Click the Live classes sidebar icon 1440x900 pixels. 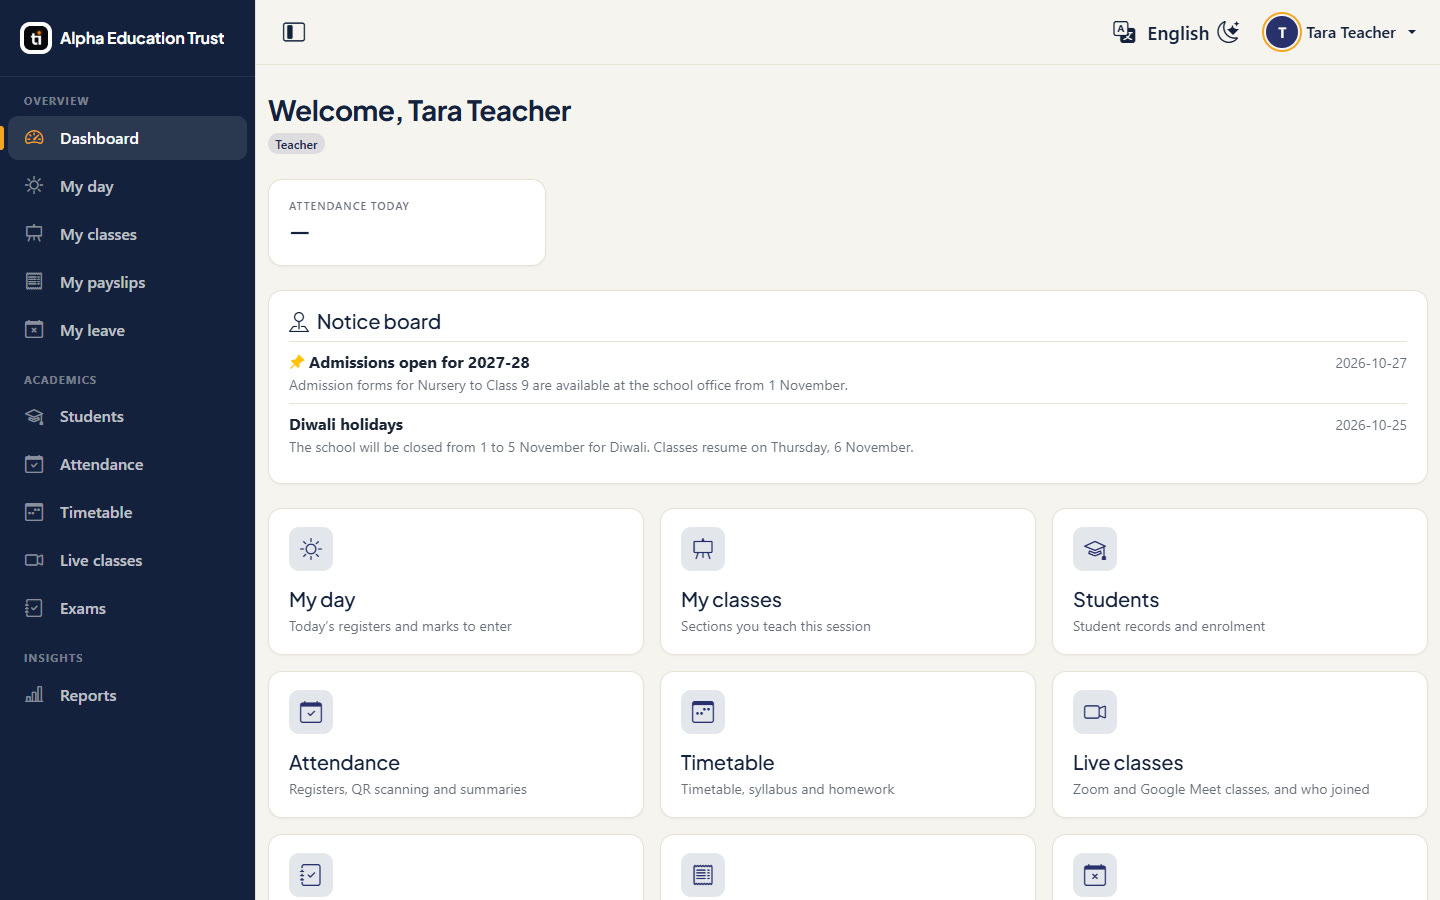click(34, 560)
